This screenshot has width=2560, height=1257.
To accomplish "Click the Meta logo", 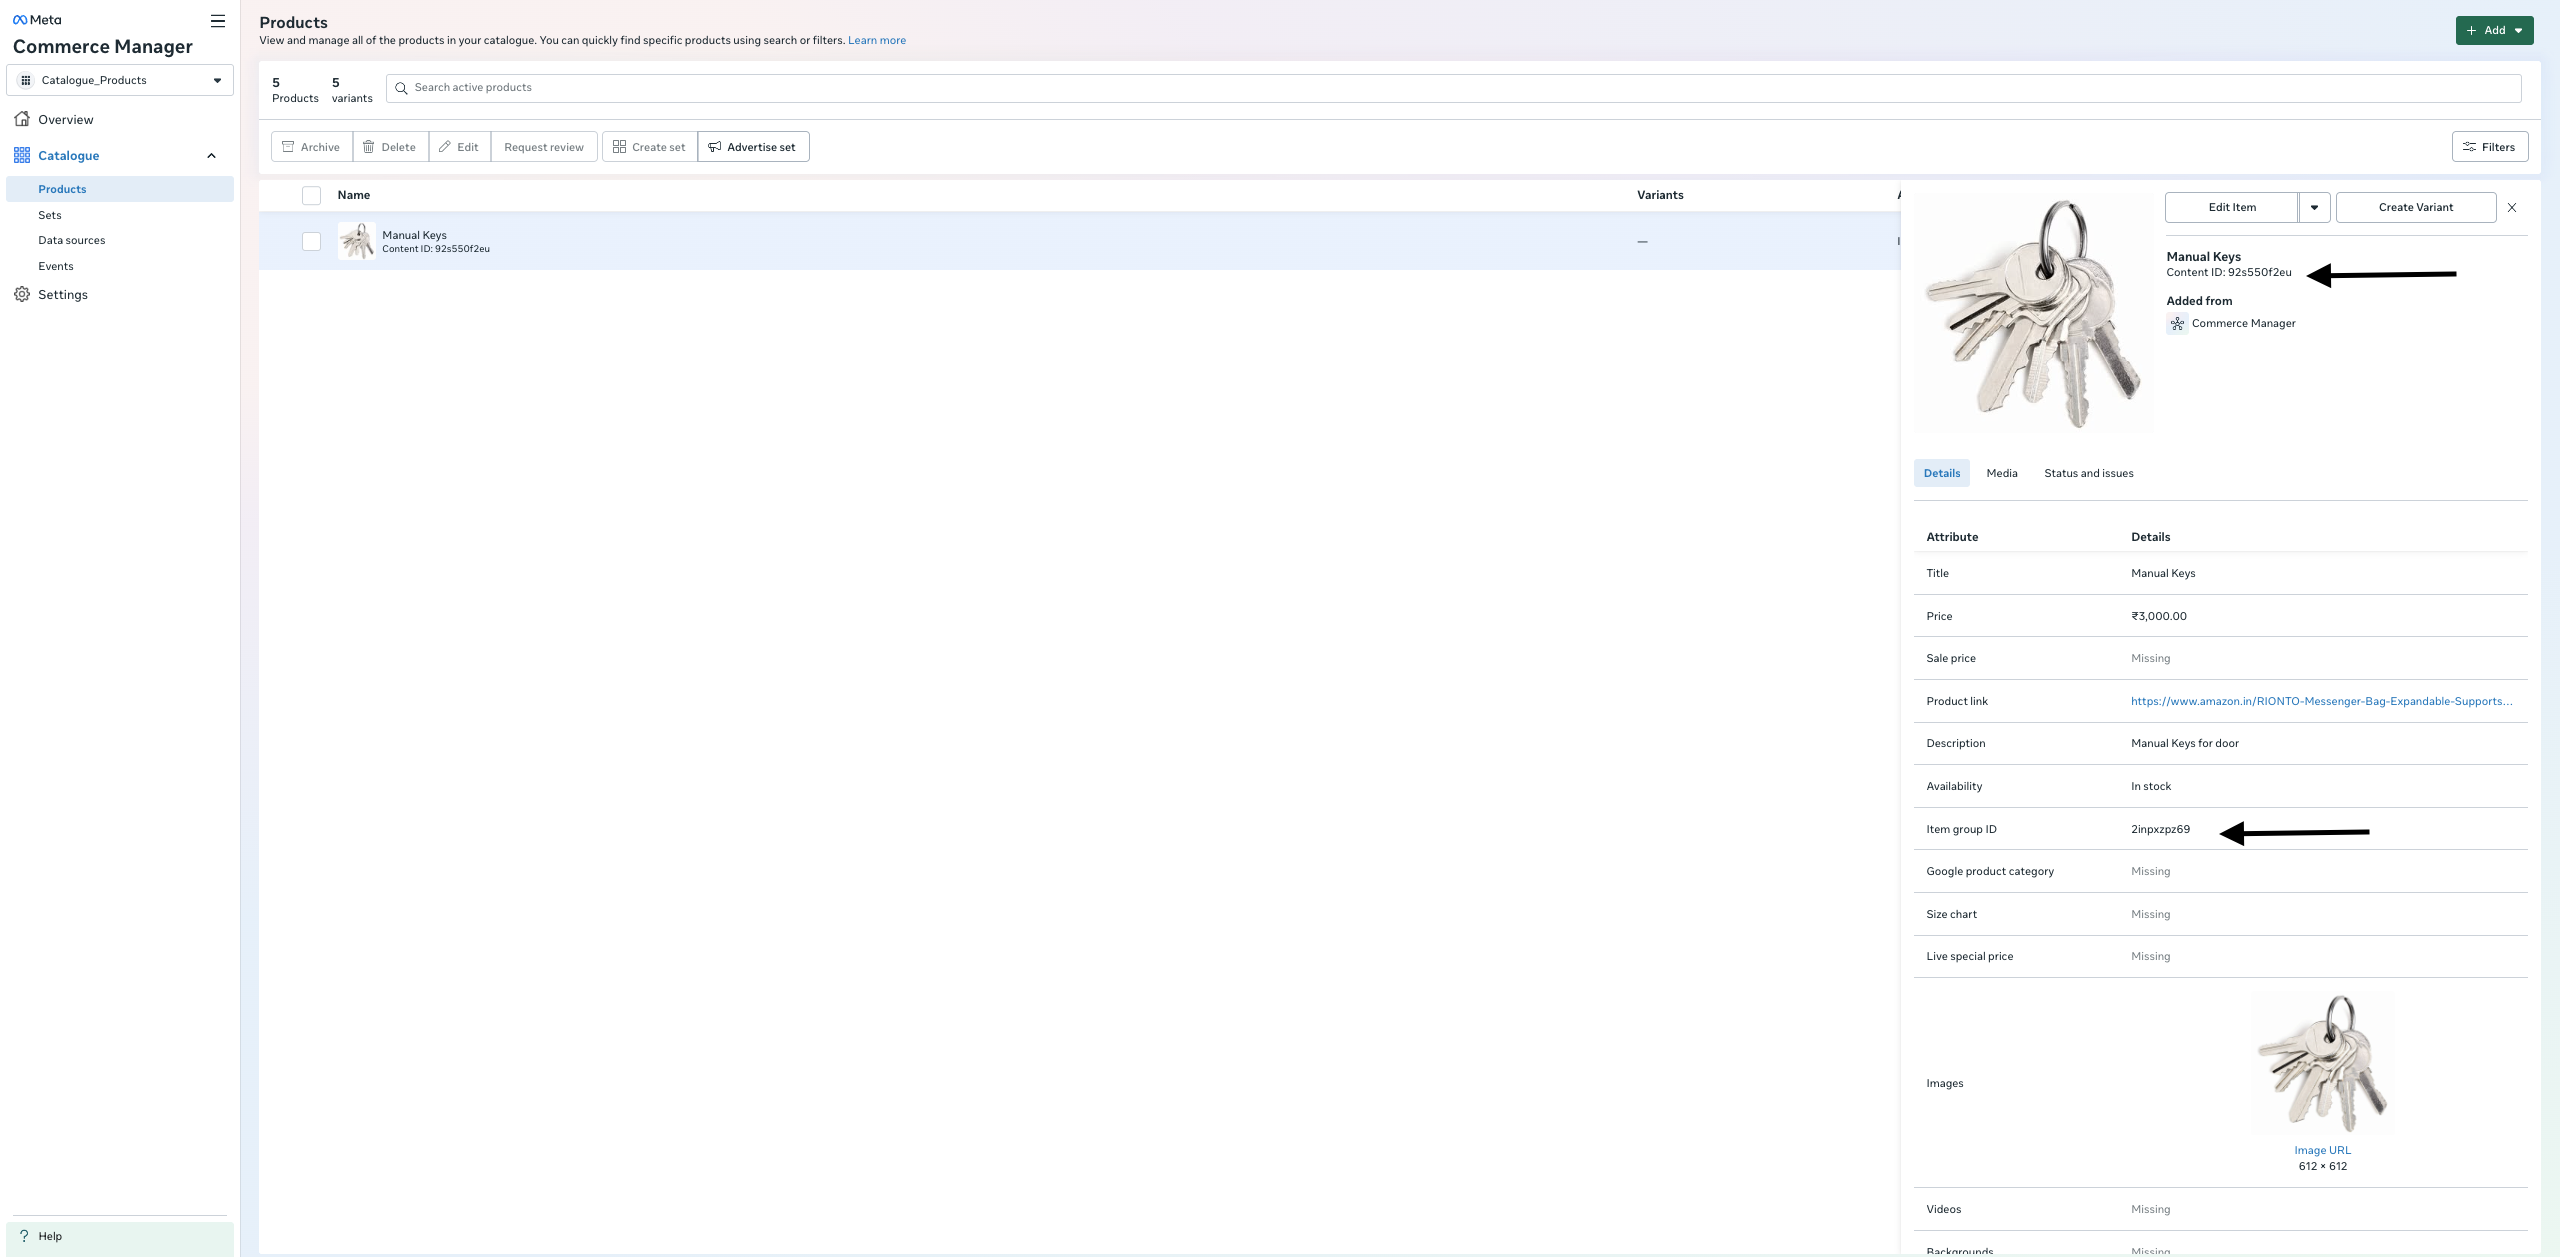I will [40, 18].
